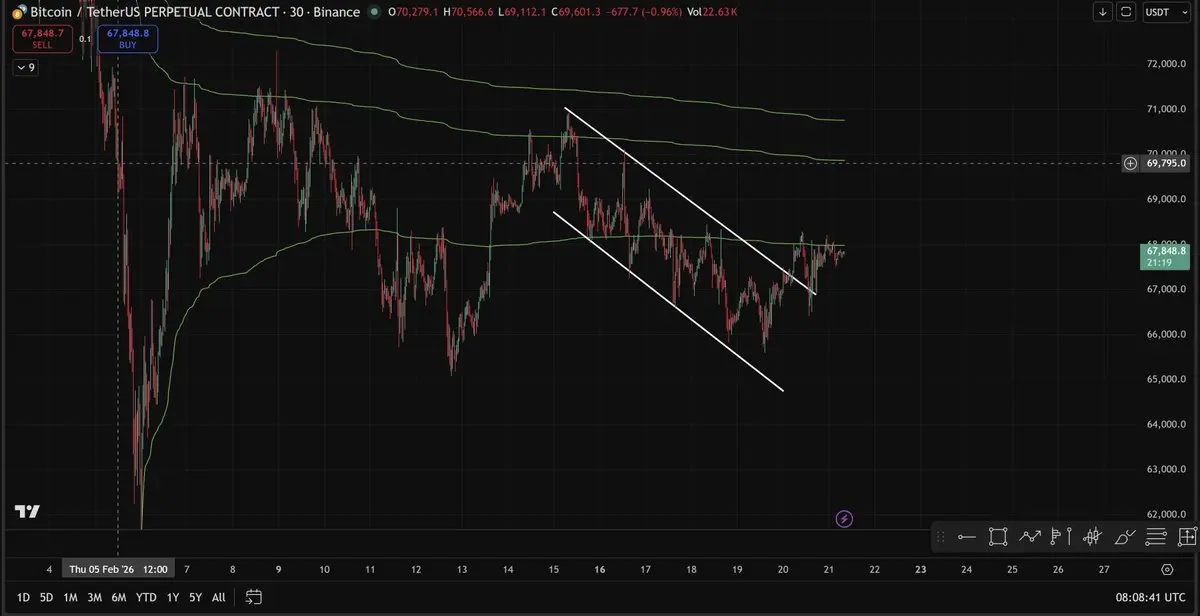Viewport: 1200px width, 616px height.
Task: Click the plus icon at price 69,795.0
Action: pos(1130,163)
